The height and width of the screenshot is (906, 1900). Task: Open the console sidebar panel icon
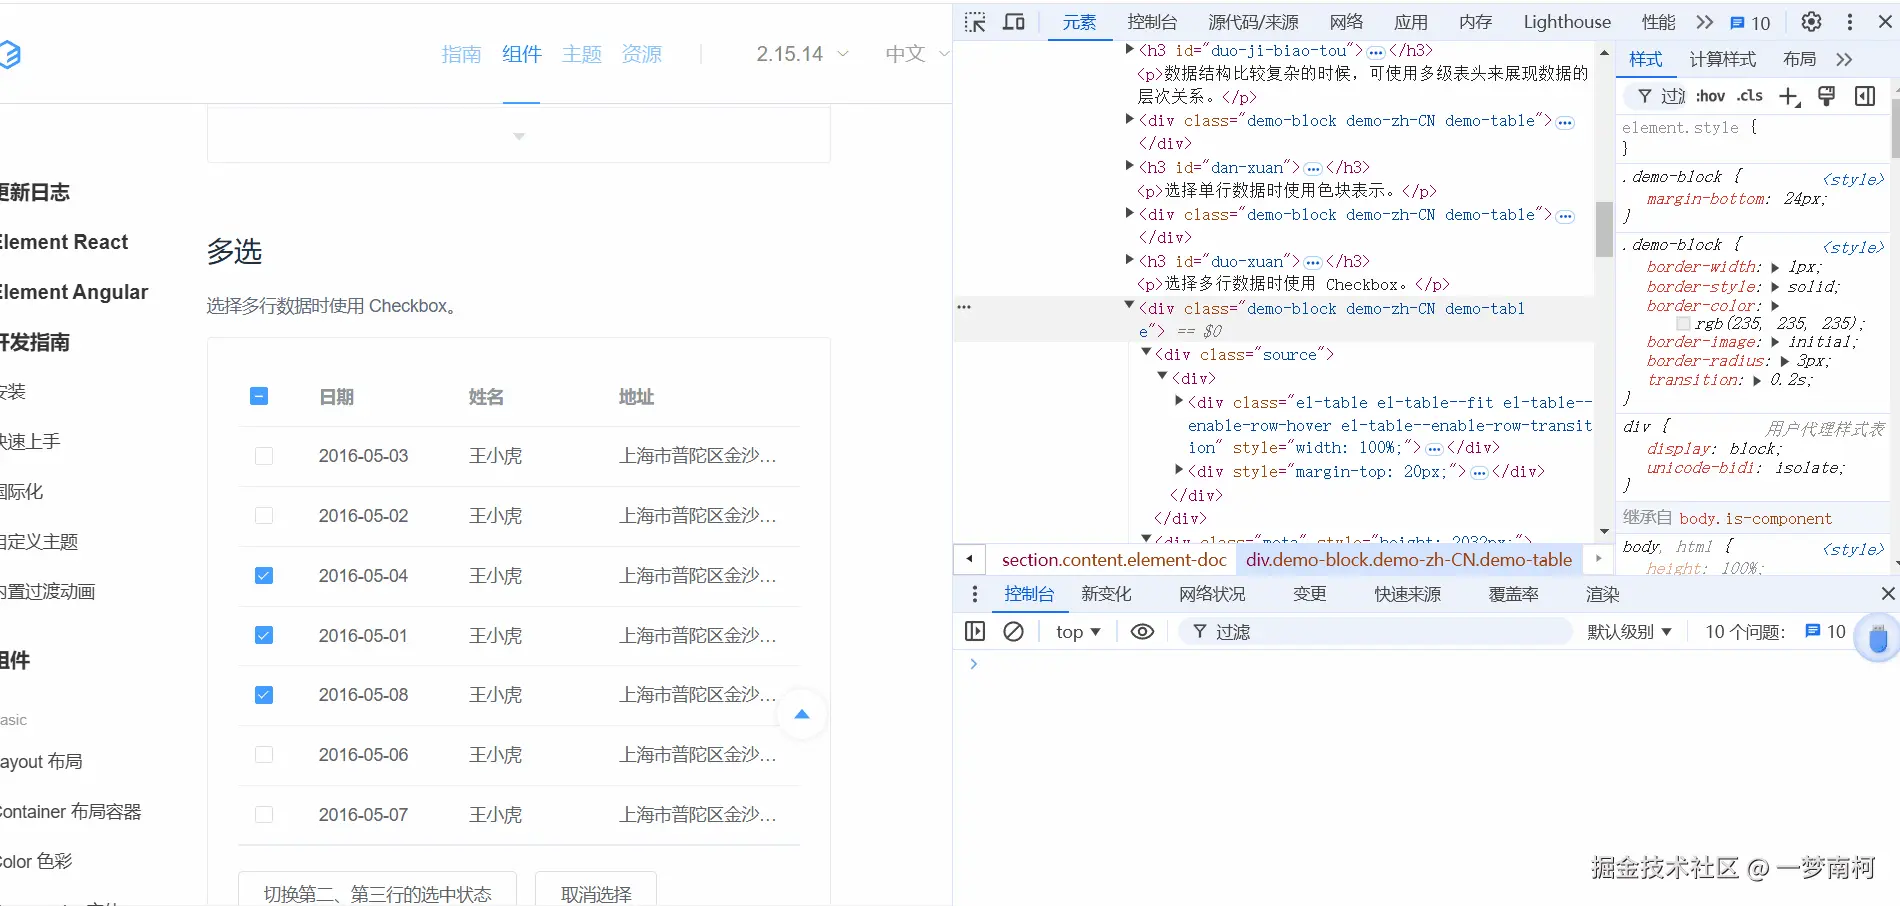[x=975, y=631]
